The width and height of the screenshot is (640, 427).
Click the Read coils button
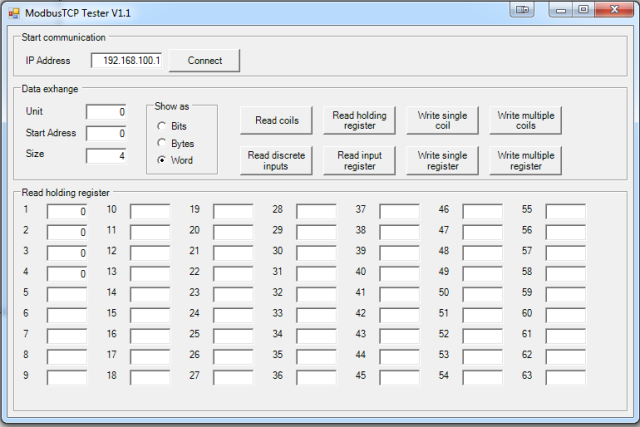click(276, 120)
